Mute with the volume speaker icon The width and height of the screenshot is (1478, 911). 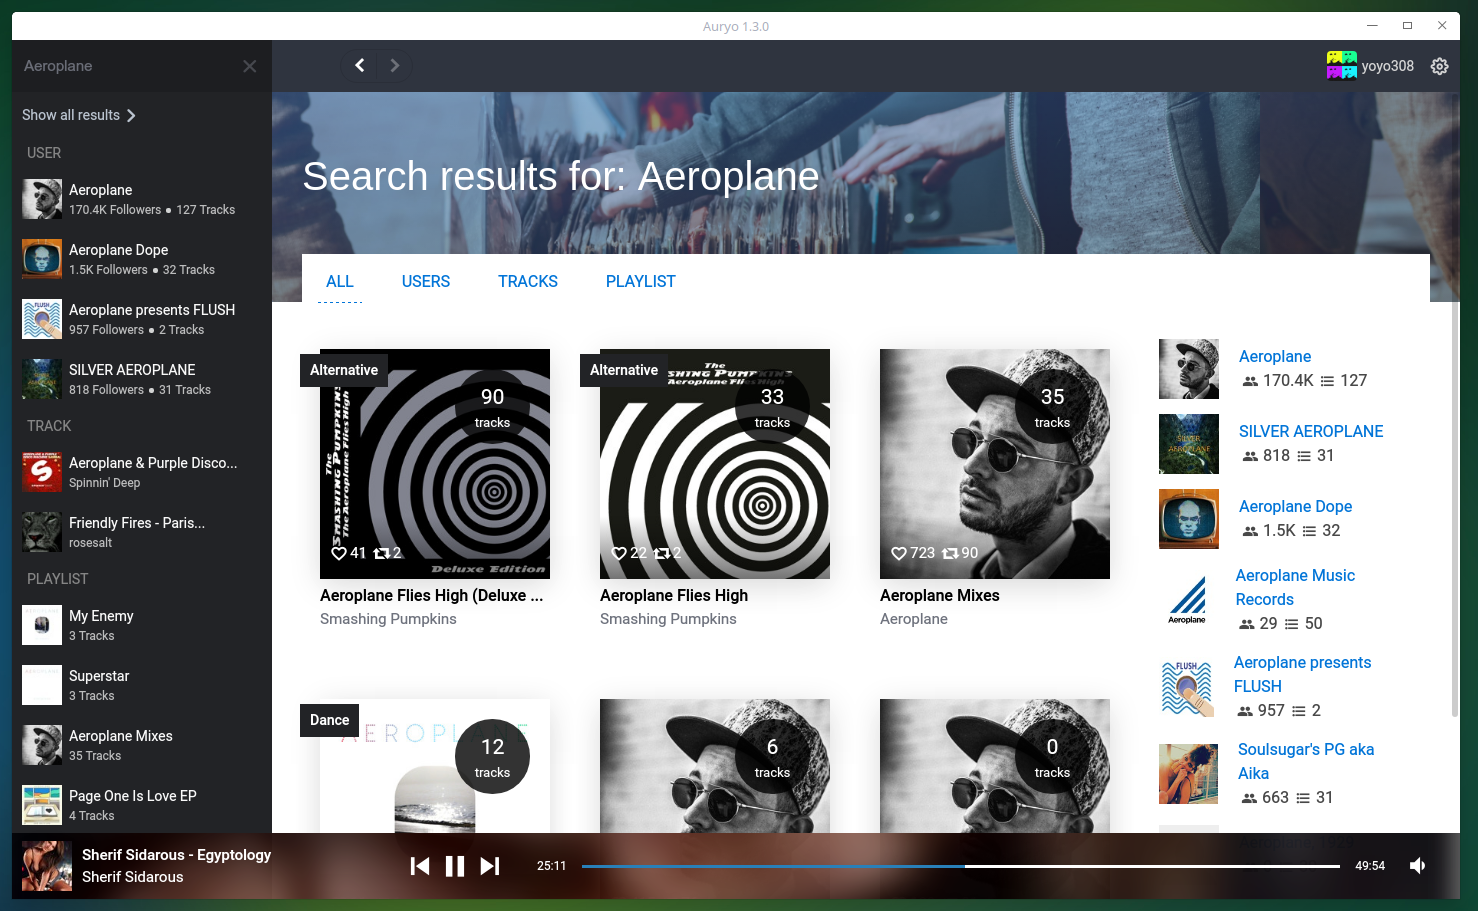pyautogui.click(x=1417, y=866)
